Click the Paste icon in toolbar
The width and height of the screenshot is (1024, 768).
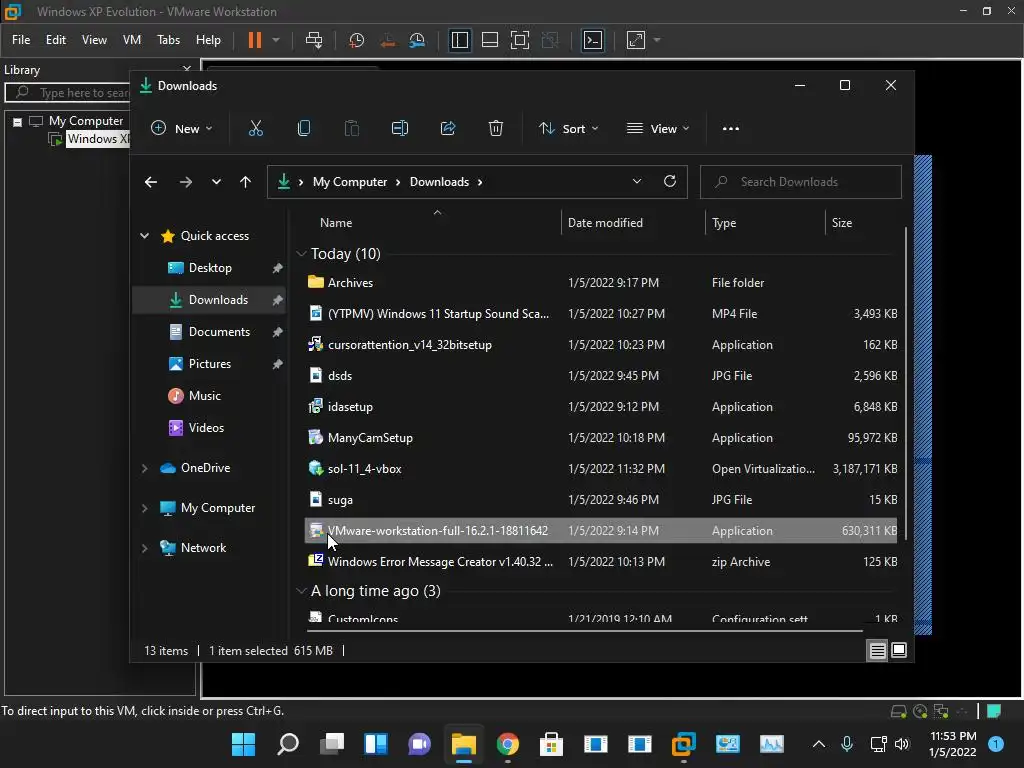pos(352,129)
